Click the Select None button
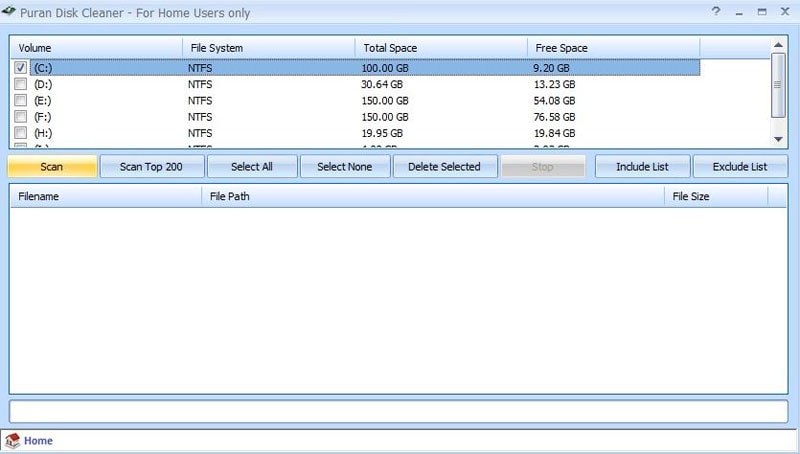 [345, 167]
